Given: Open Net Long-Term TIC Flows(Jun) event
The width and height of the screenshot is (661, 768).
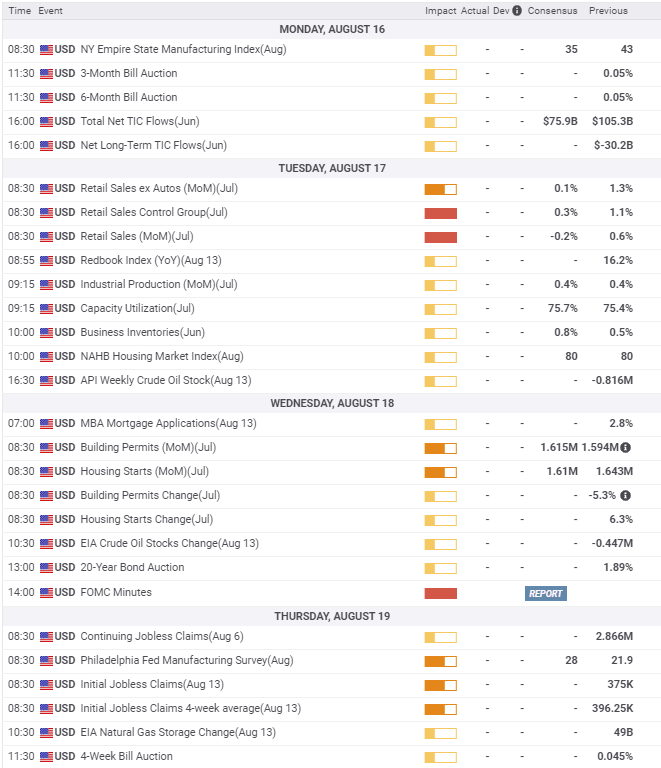Looking at the screenshot, I should [x=153, y=145].
